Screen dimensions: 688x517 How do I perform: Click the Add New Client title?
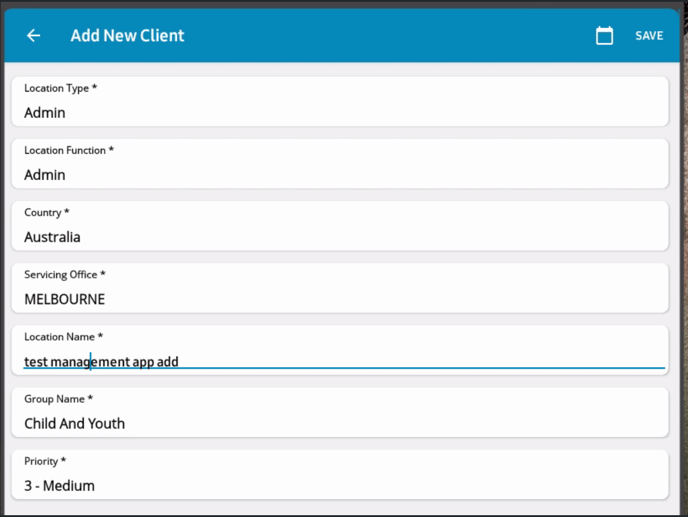(x=127, y=36)
